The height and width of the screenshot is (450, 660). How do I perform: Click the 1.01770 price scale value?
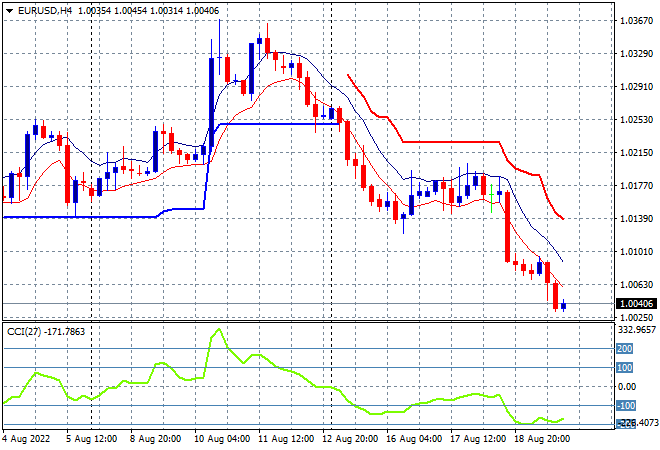(x=636, y=186)
